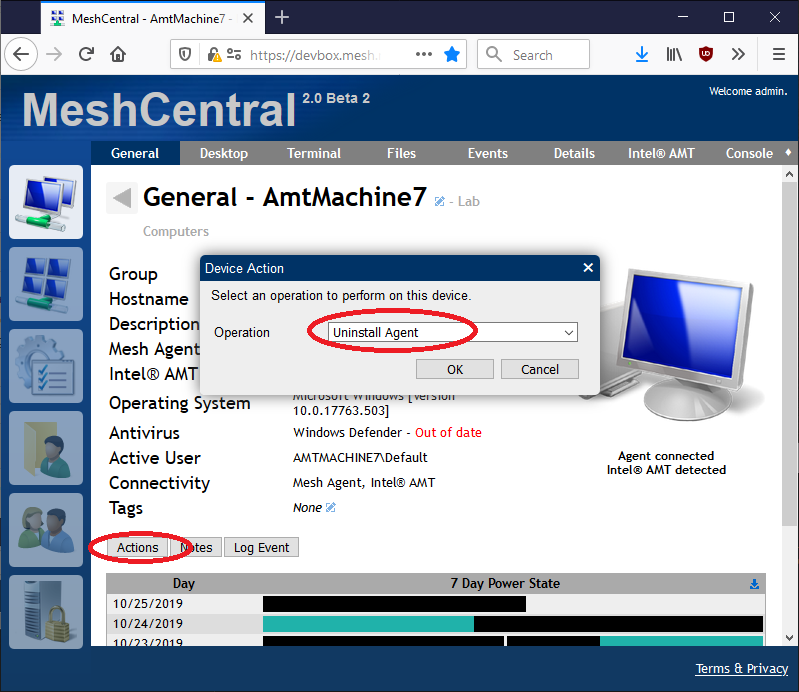This screenshot has width=799, height=692.
Task: Click scrollbar down arrow
Action: click(789, 637)
